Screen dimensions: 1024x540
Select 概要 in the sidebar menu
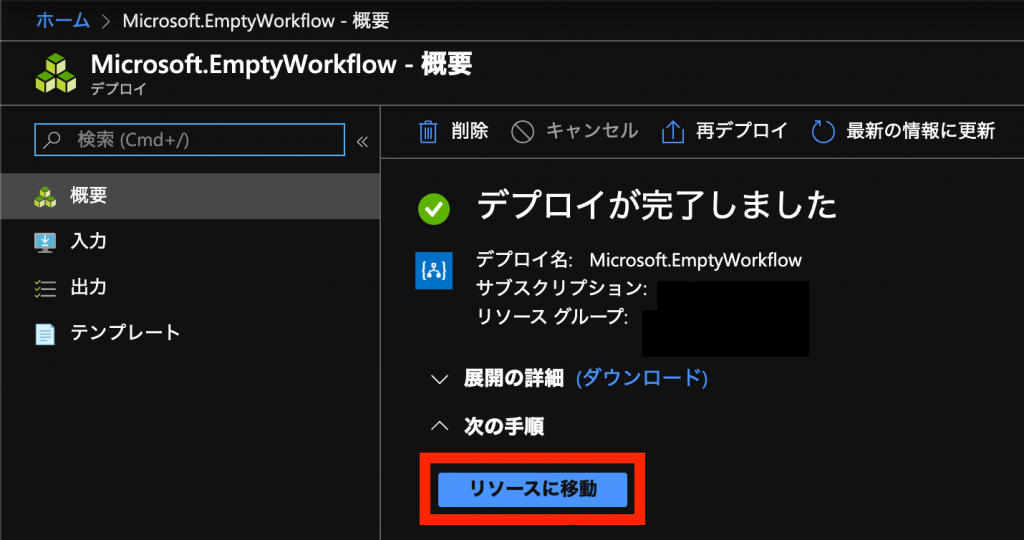pyautogui.click(x=190, y=196)
